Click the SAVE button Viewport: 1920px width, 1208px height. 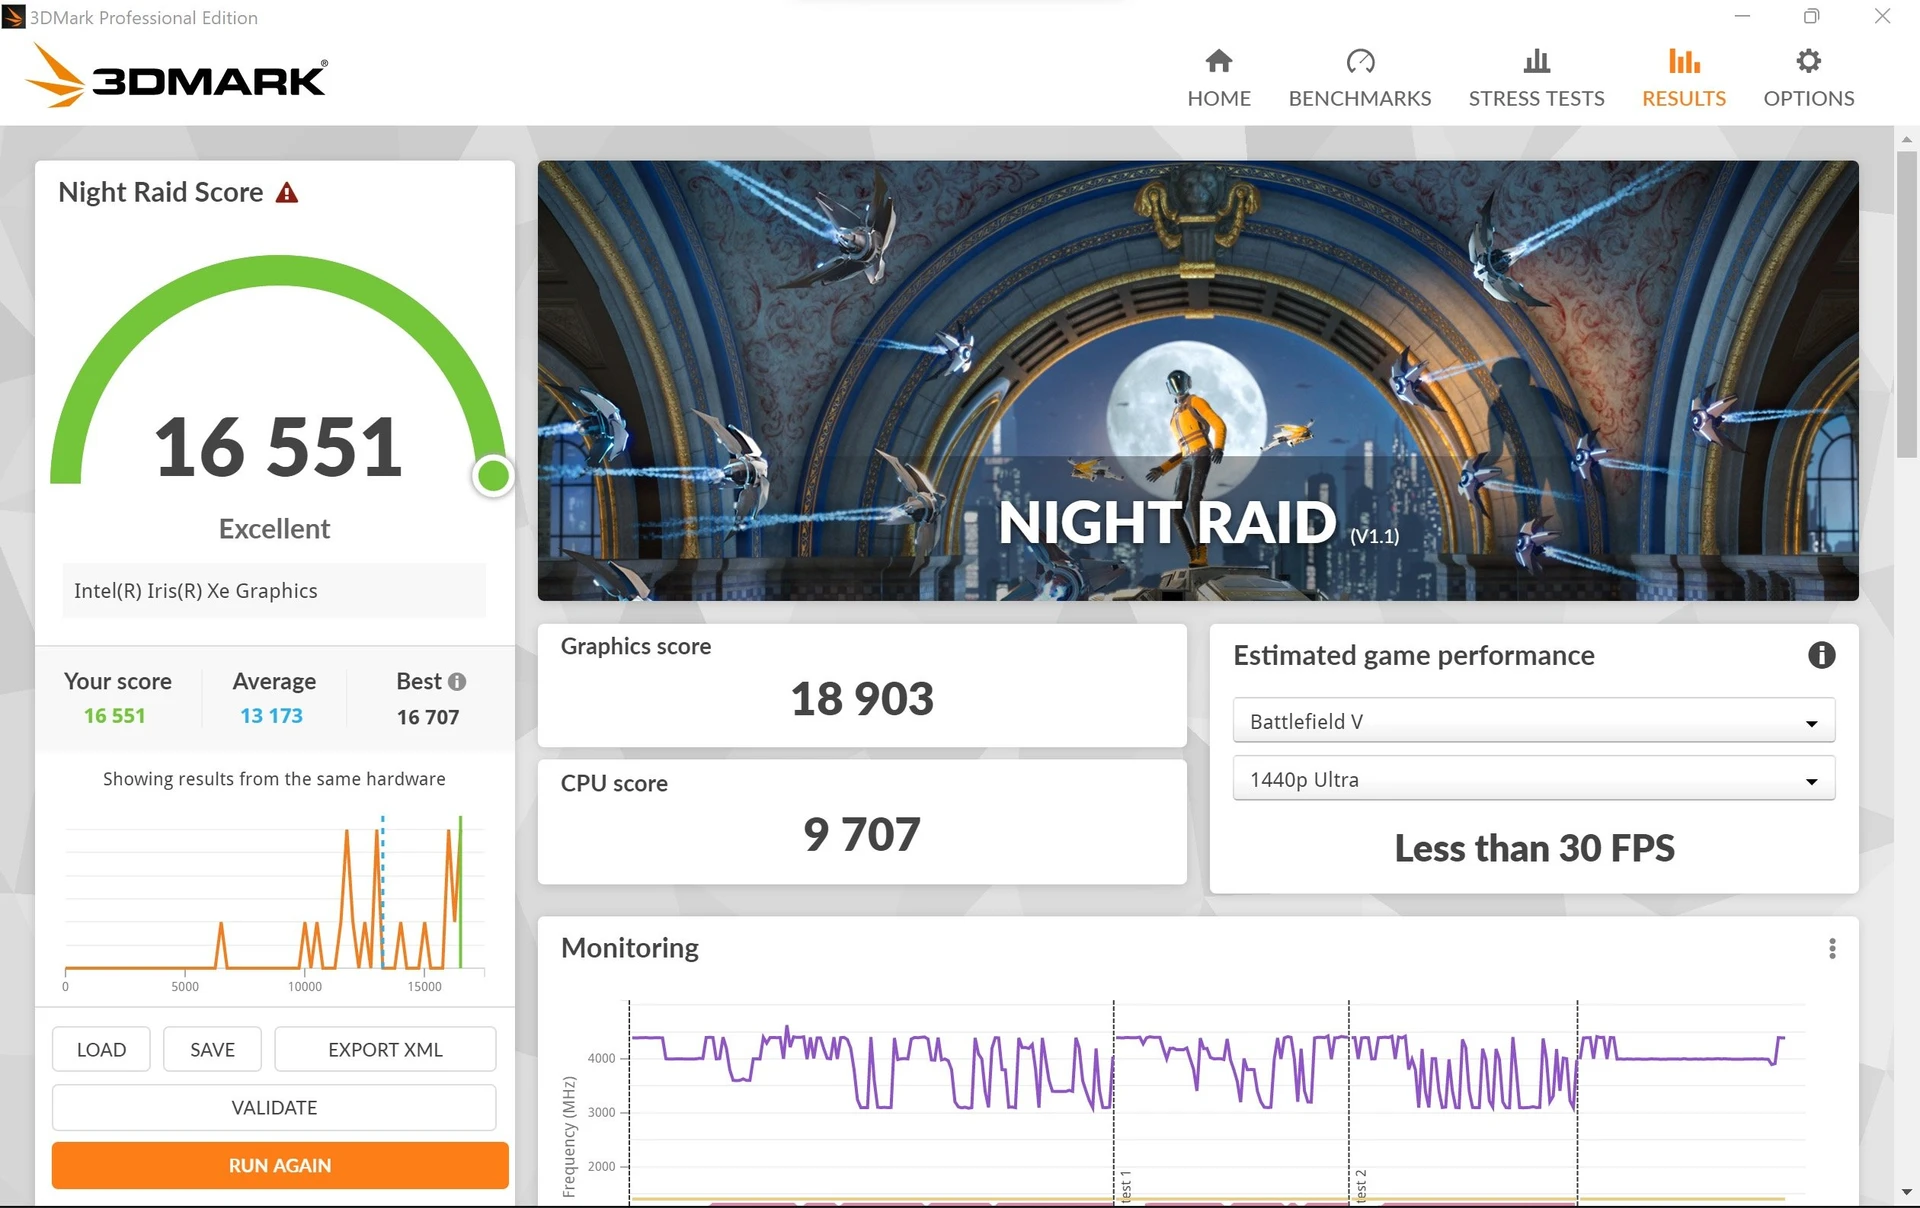point(212,1049)
